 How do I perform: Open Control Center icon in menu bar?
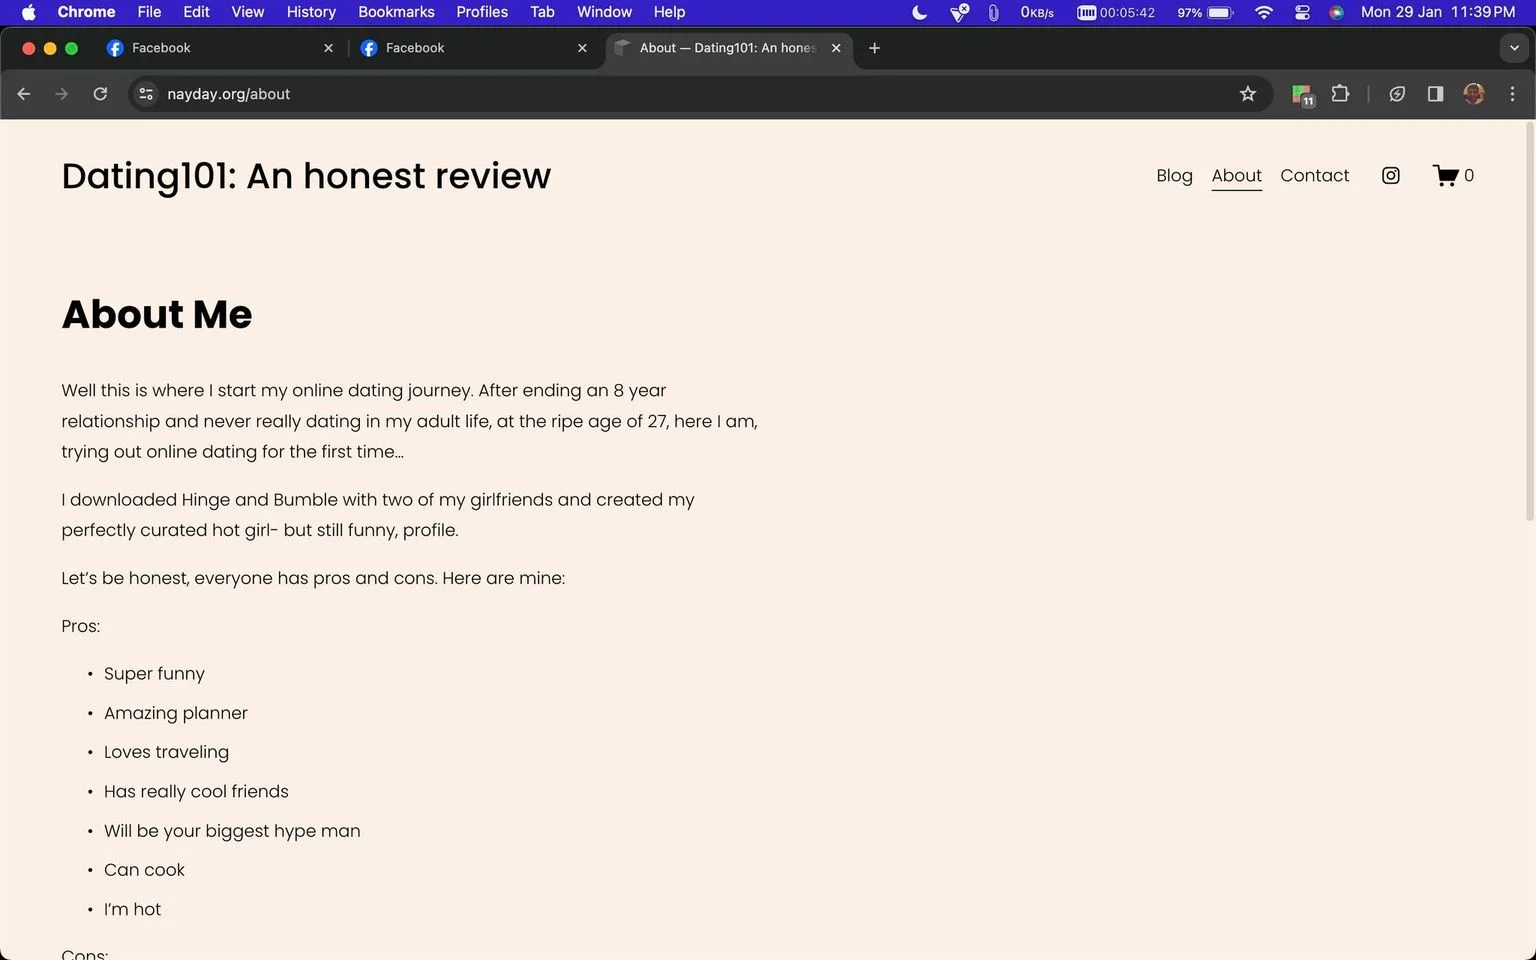point(1302,12)
